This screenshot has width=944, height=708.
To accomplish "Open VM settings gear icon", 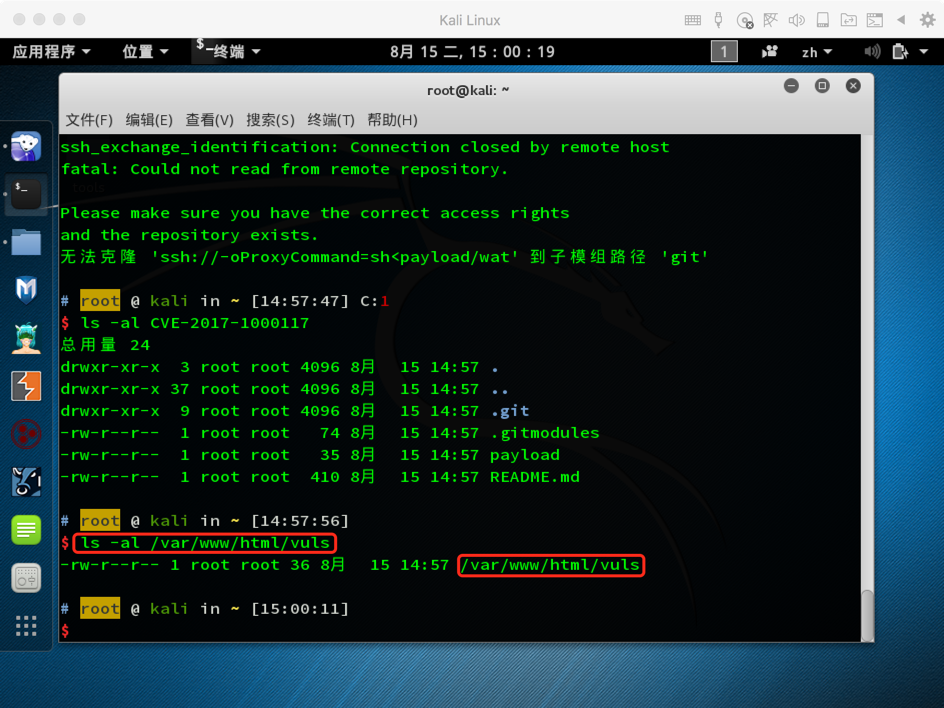I will pyautogui.click(x=928, y=20).
